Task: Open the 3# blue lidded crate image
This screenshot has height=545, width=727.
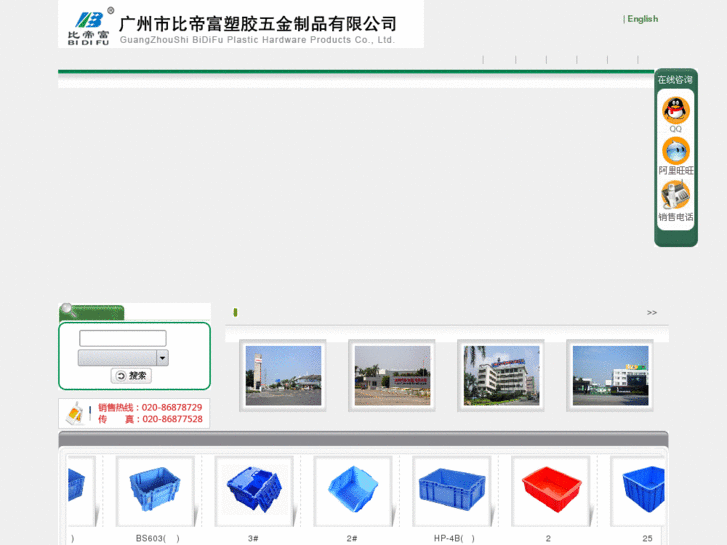Action: click(254, 491)
